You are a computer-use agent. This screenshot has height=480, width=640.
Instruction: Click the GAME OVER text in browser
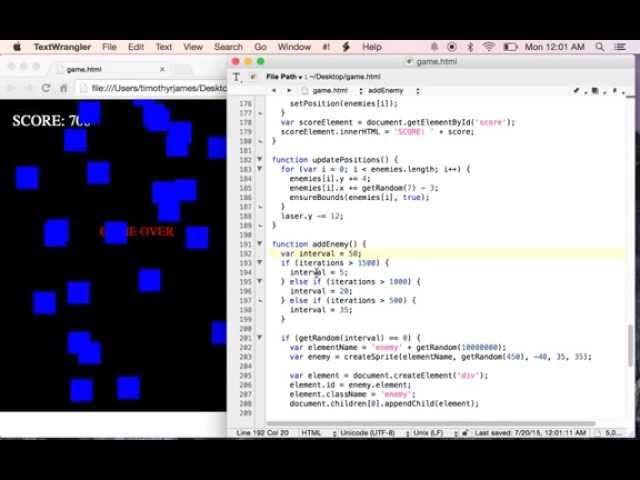(137, 232)
